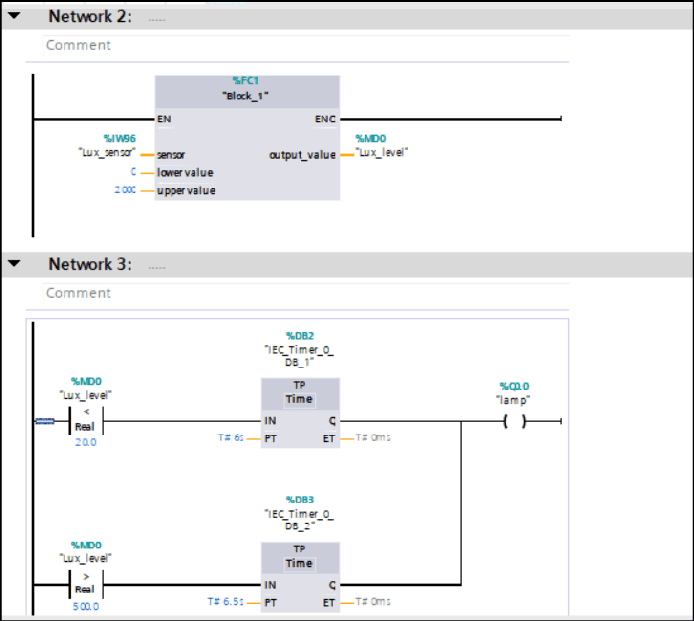Select the TP timer block of %DB3
The image size is (694, 621).
click(301, 577)
